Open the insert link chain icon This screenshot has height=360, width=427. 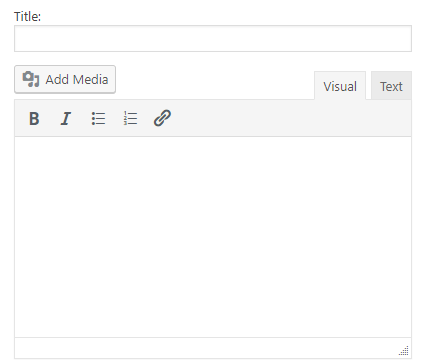click(x=162, y=118)
